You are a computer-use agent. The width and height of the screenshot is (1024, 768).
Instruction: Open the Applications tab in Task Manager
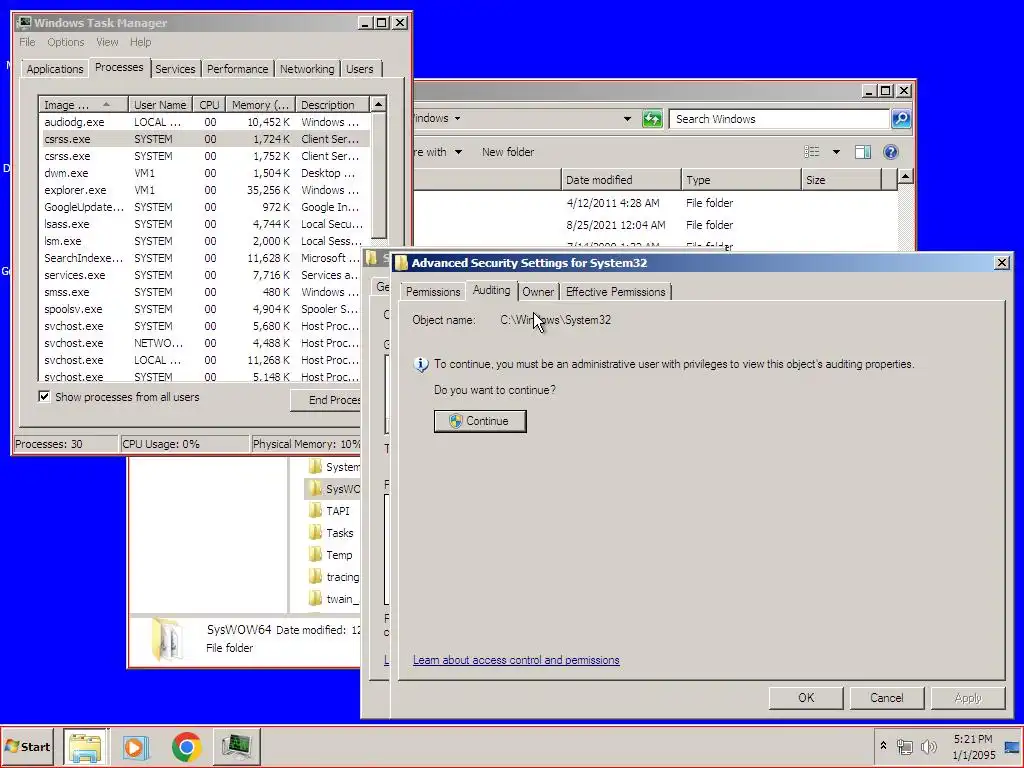tap(55, 69)
